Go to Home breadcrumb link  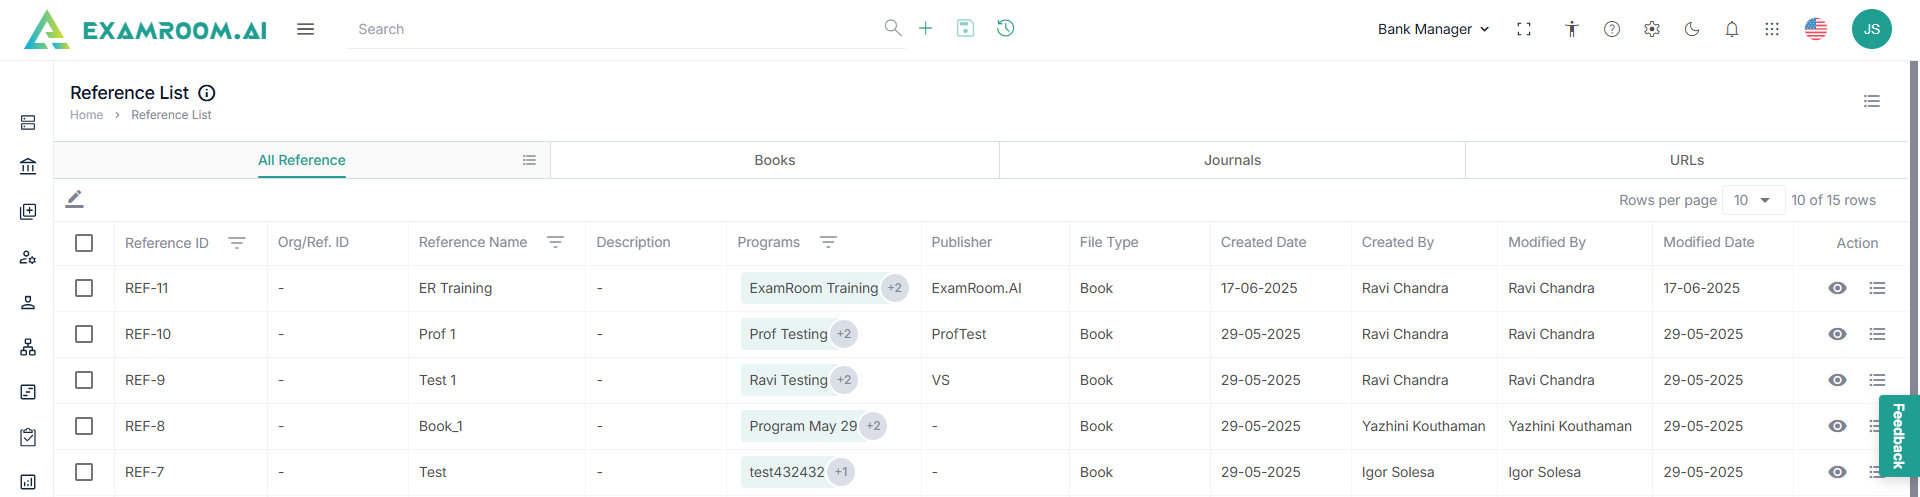click(x=86, y=115)
